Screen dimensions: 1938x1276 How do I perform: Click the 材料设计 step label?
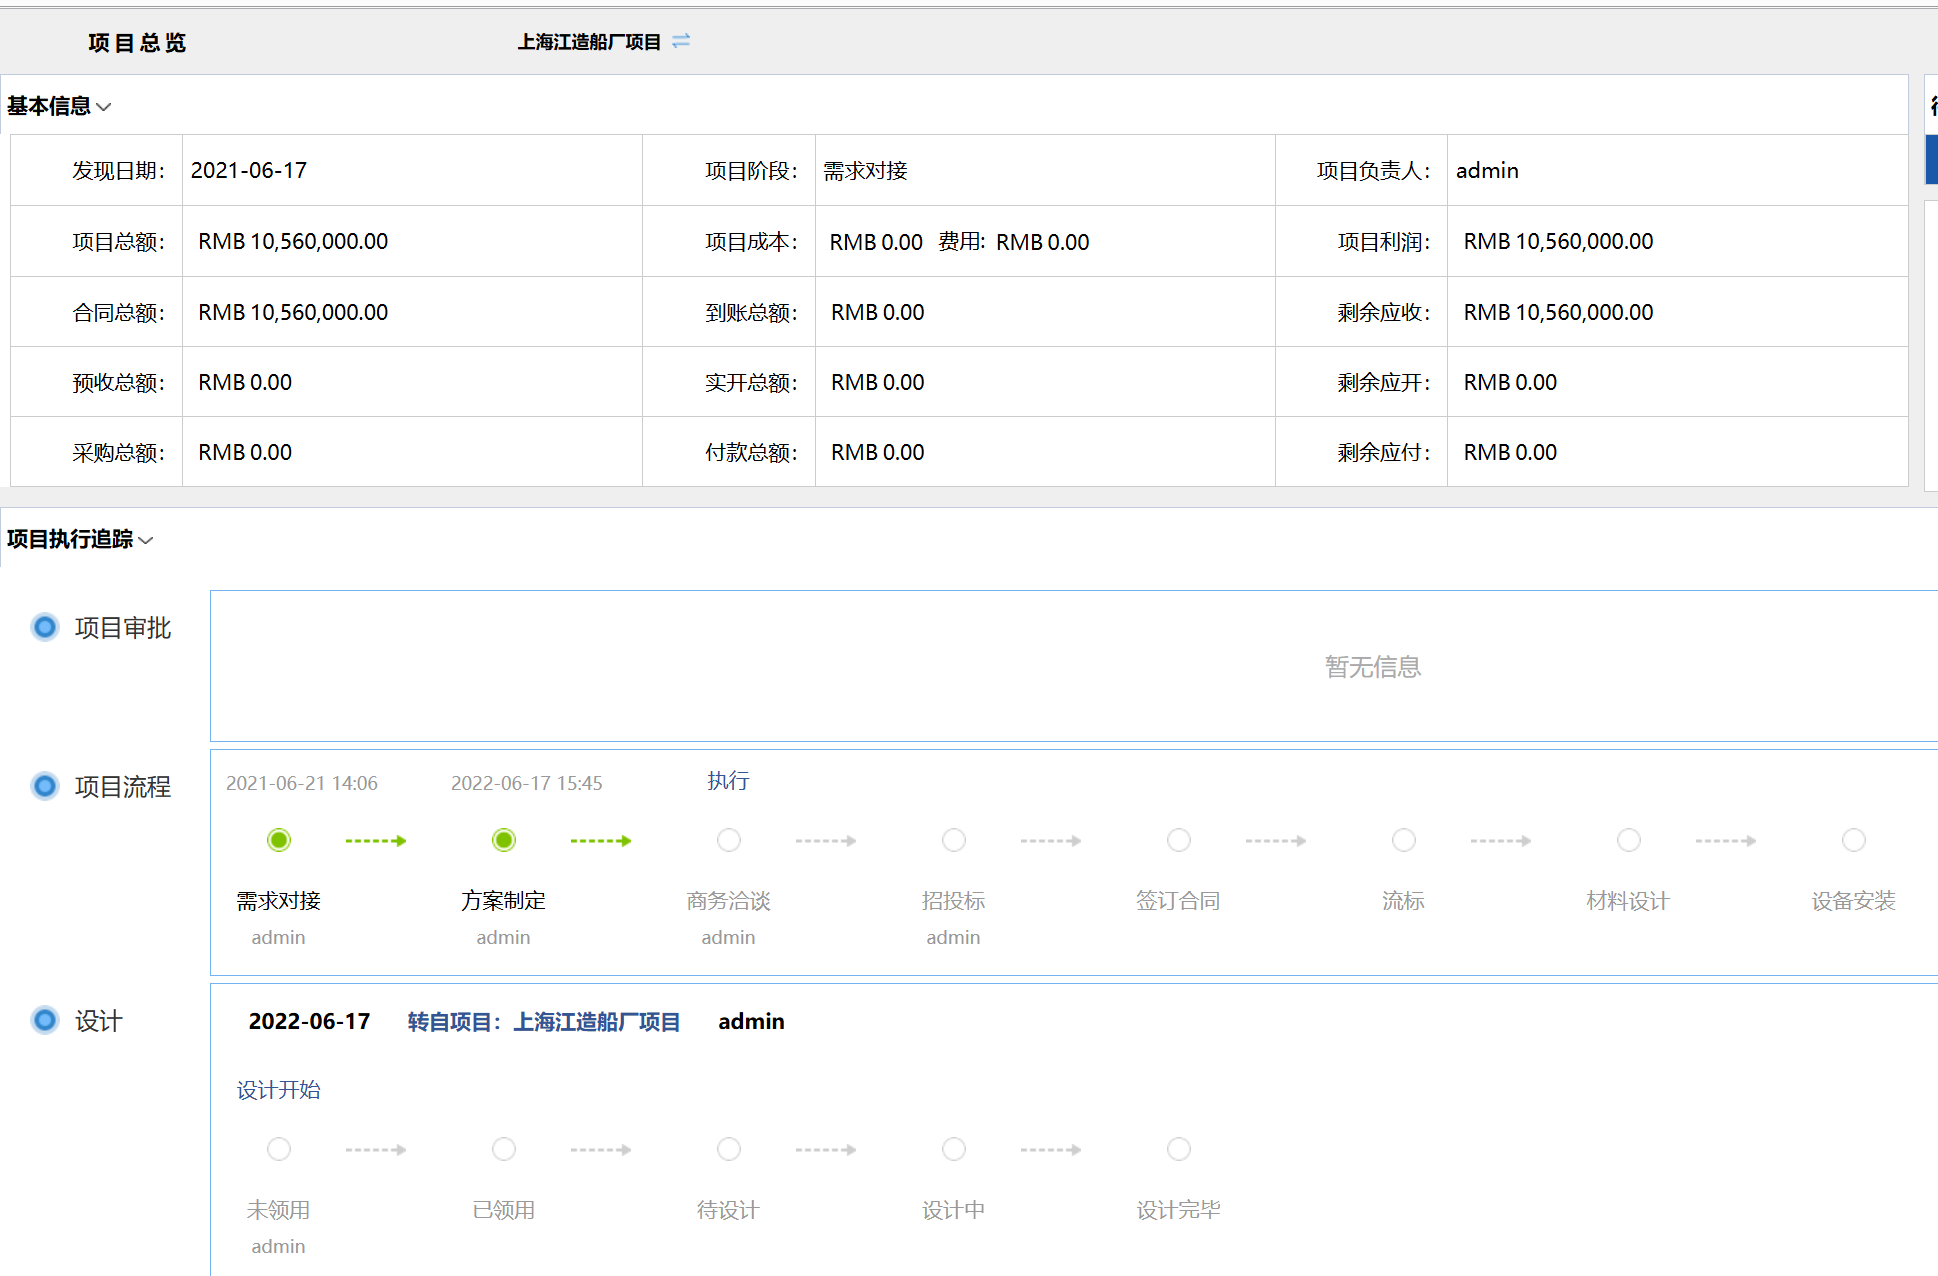[1629, 901]
